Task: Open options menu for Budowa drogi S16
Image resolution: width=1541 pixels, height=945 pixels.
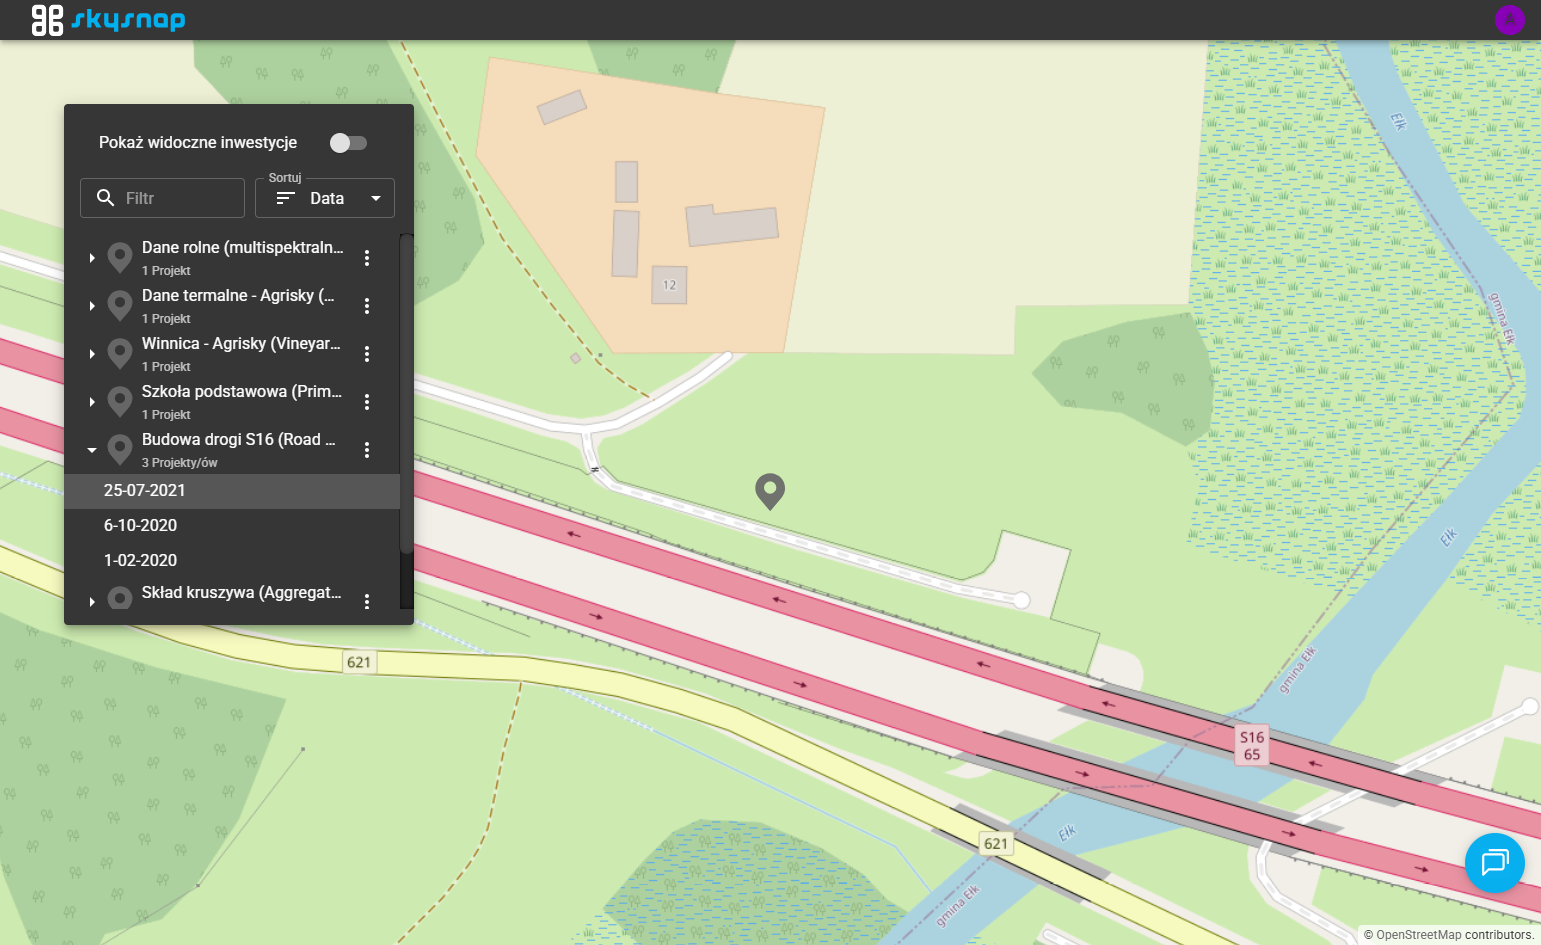Action: pyautogui.click(x=367, y=450)
